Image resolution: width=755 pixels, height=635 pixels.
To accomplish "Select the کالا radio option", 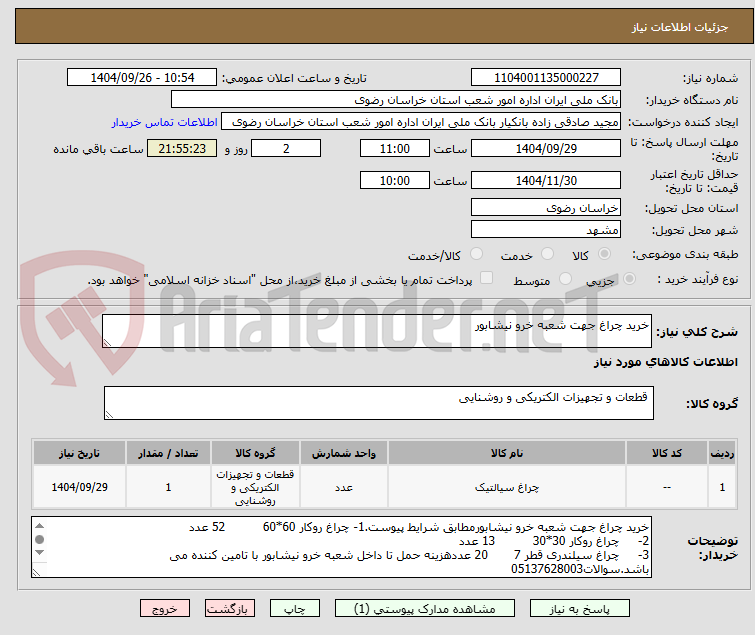I will (604, 253).
